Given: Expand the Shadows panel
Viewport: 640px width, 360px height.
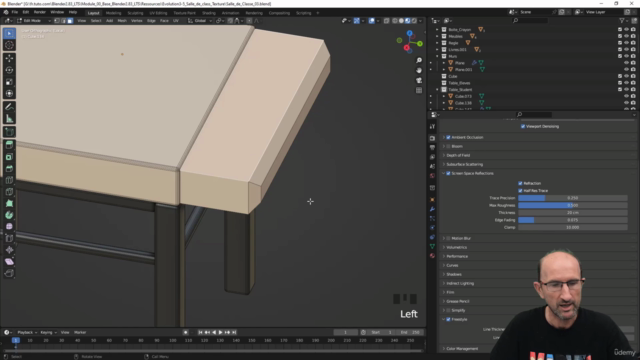Looking at the screenshot, I should [x=454, y=274].
